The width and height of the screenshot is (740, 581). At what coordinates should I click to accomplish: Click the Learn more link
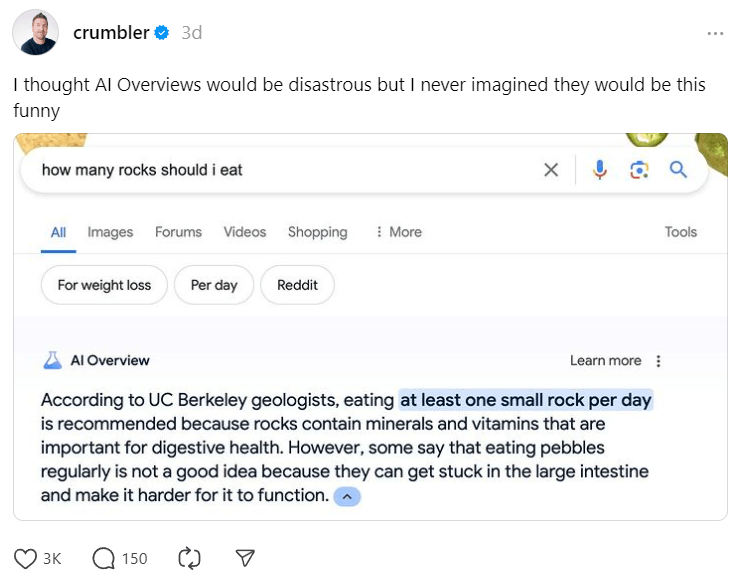tap(605, 361)
